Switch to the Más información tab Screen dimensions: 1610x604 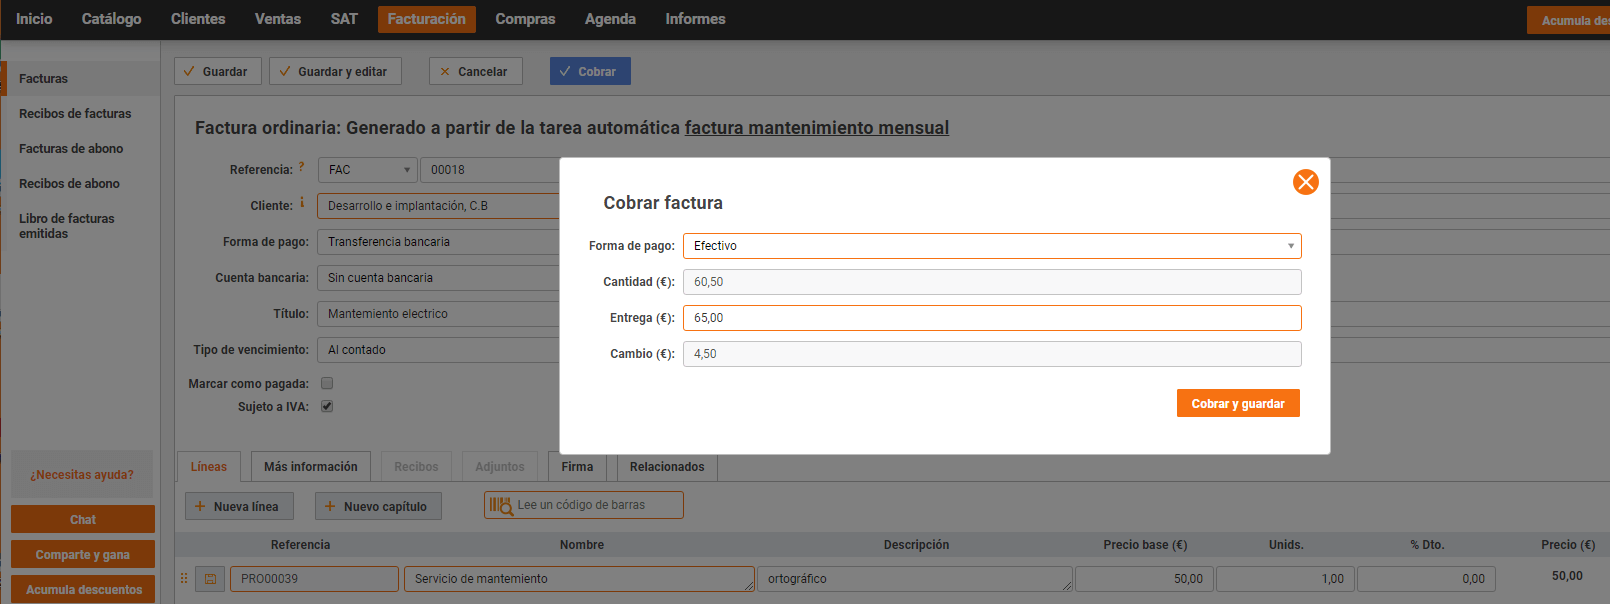[x=310, y=467]
